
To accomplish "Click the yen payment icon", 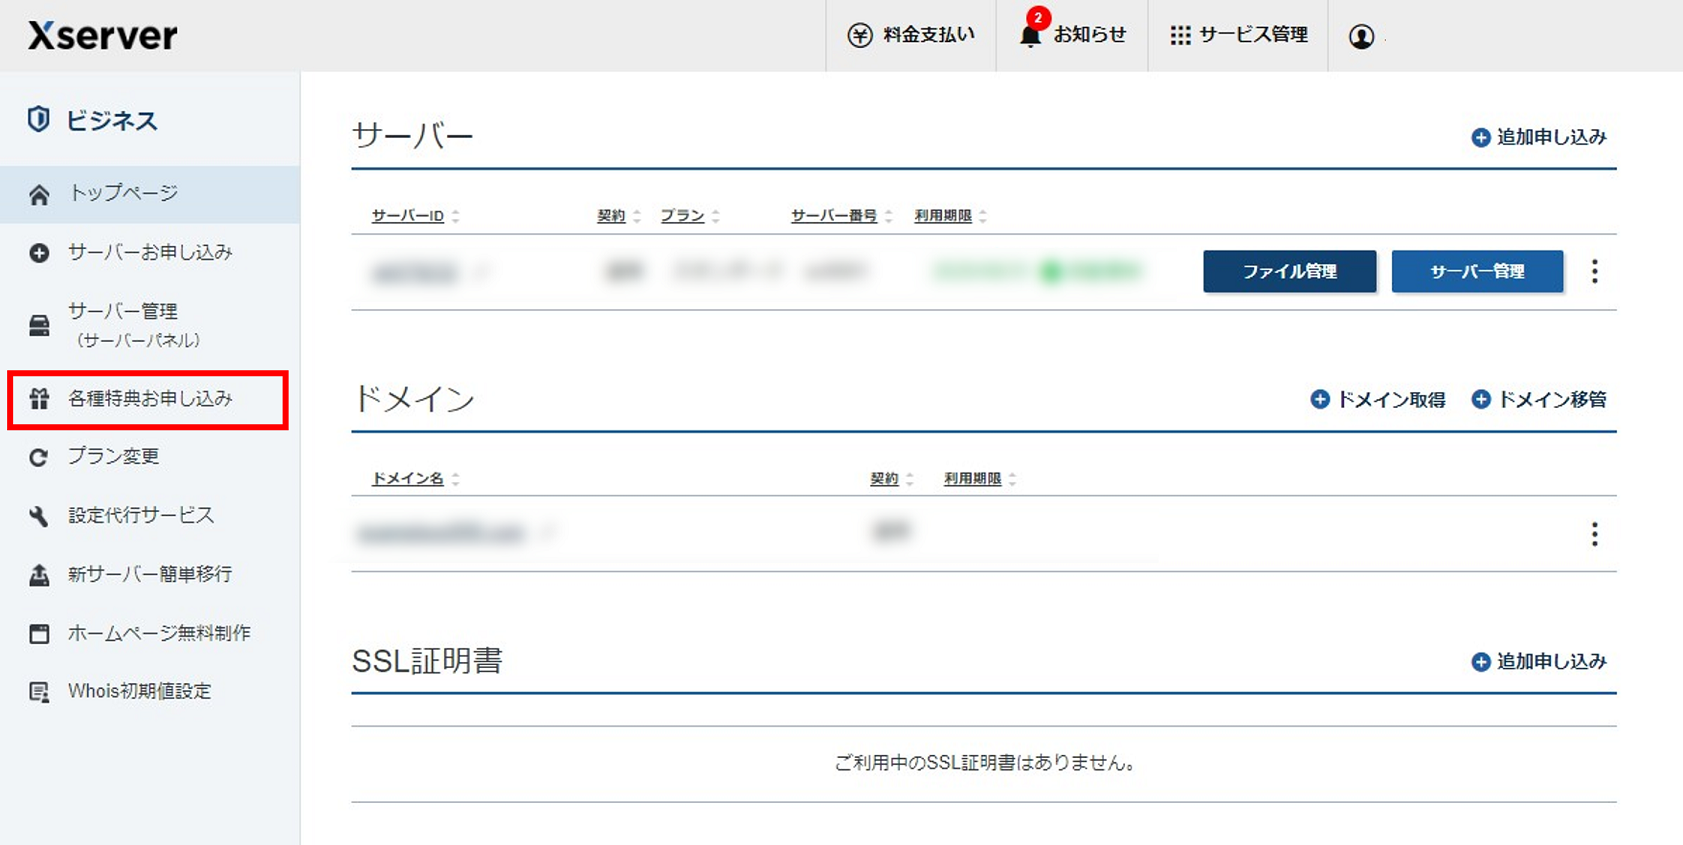I will pyautogui.click(x=860, y=36).
